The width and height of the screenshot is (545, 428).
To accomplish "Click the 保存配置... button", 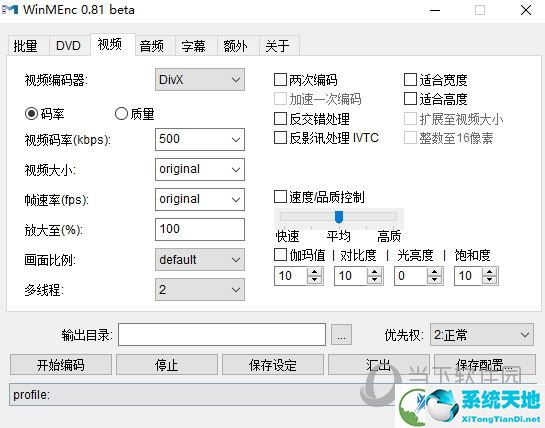I will [485, 365].
